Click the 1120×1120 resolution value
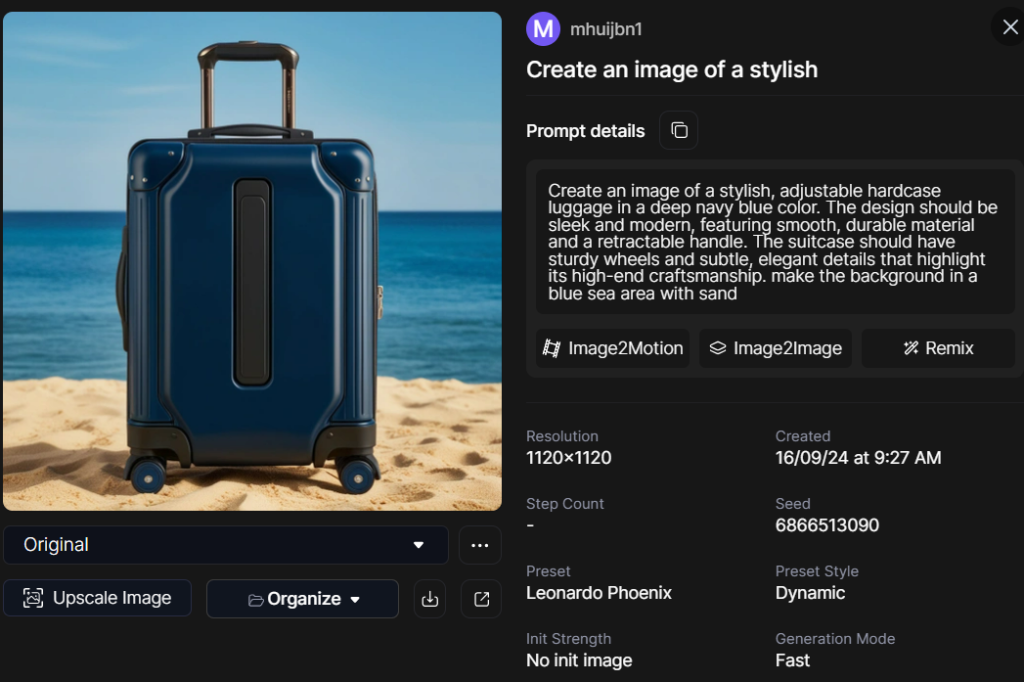 569,458
